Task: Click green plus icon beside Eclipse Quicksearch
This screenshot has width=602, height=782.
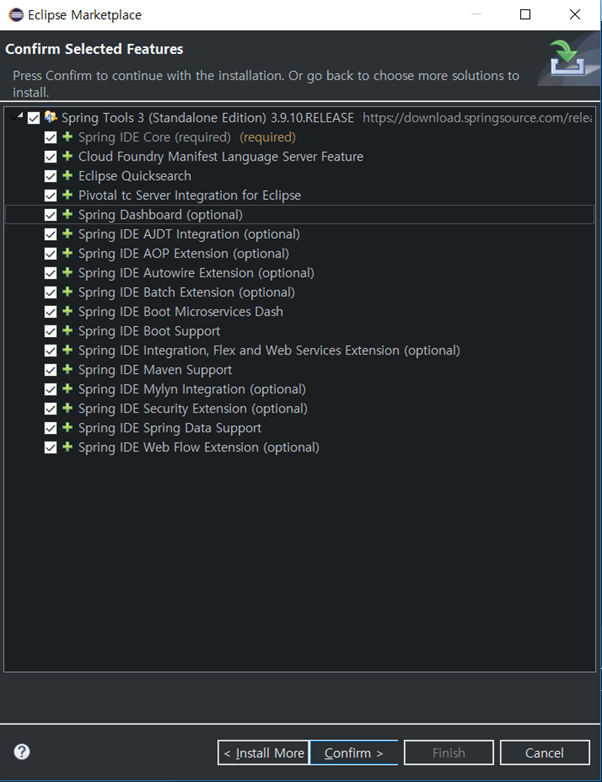Action: pyautogui.click(x=67, y=176)
